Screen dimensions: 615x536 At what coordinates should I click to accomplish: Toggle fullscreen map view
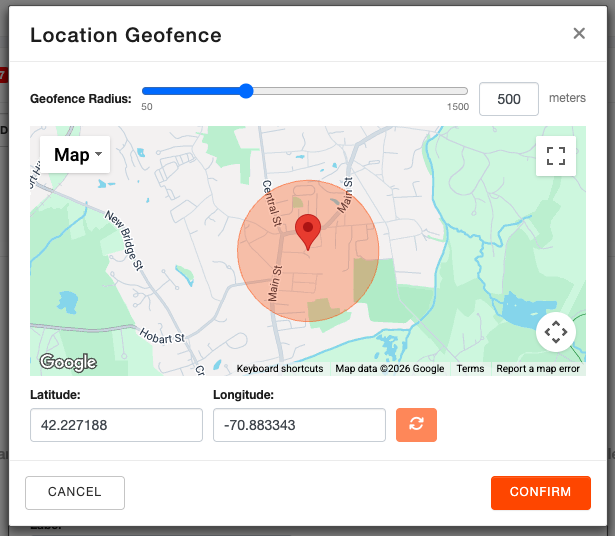556,156
